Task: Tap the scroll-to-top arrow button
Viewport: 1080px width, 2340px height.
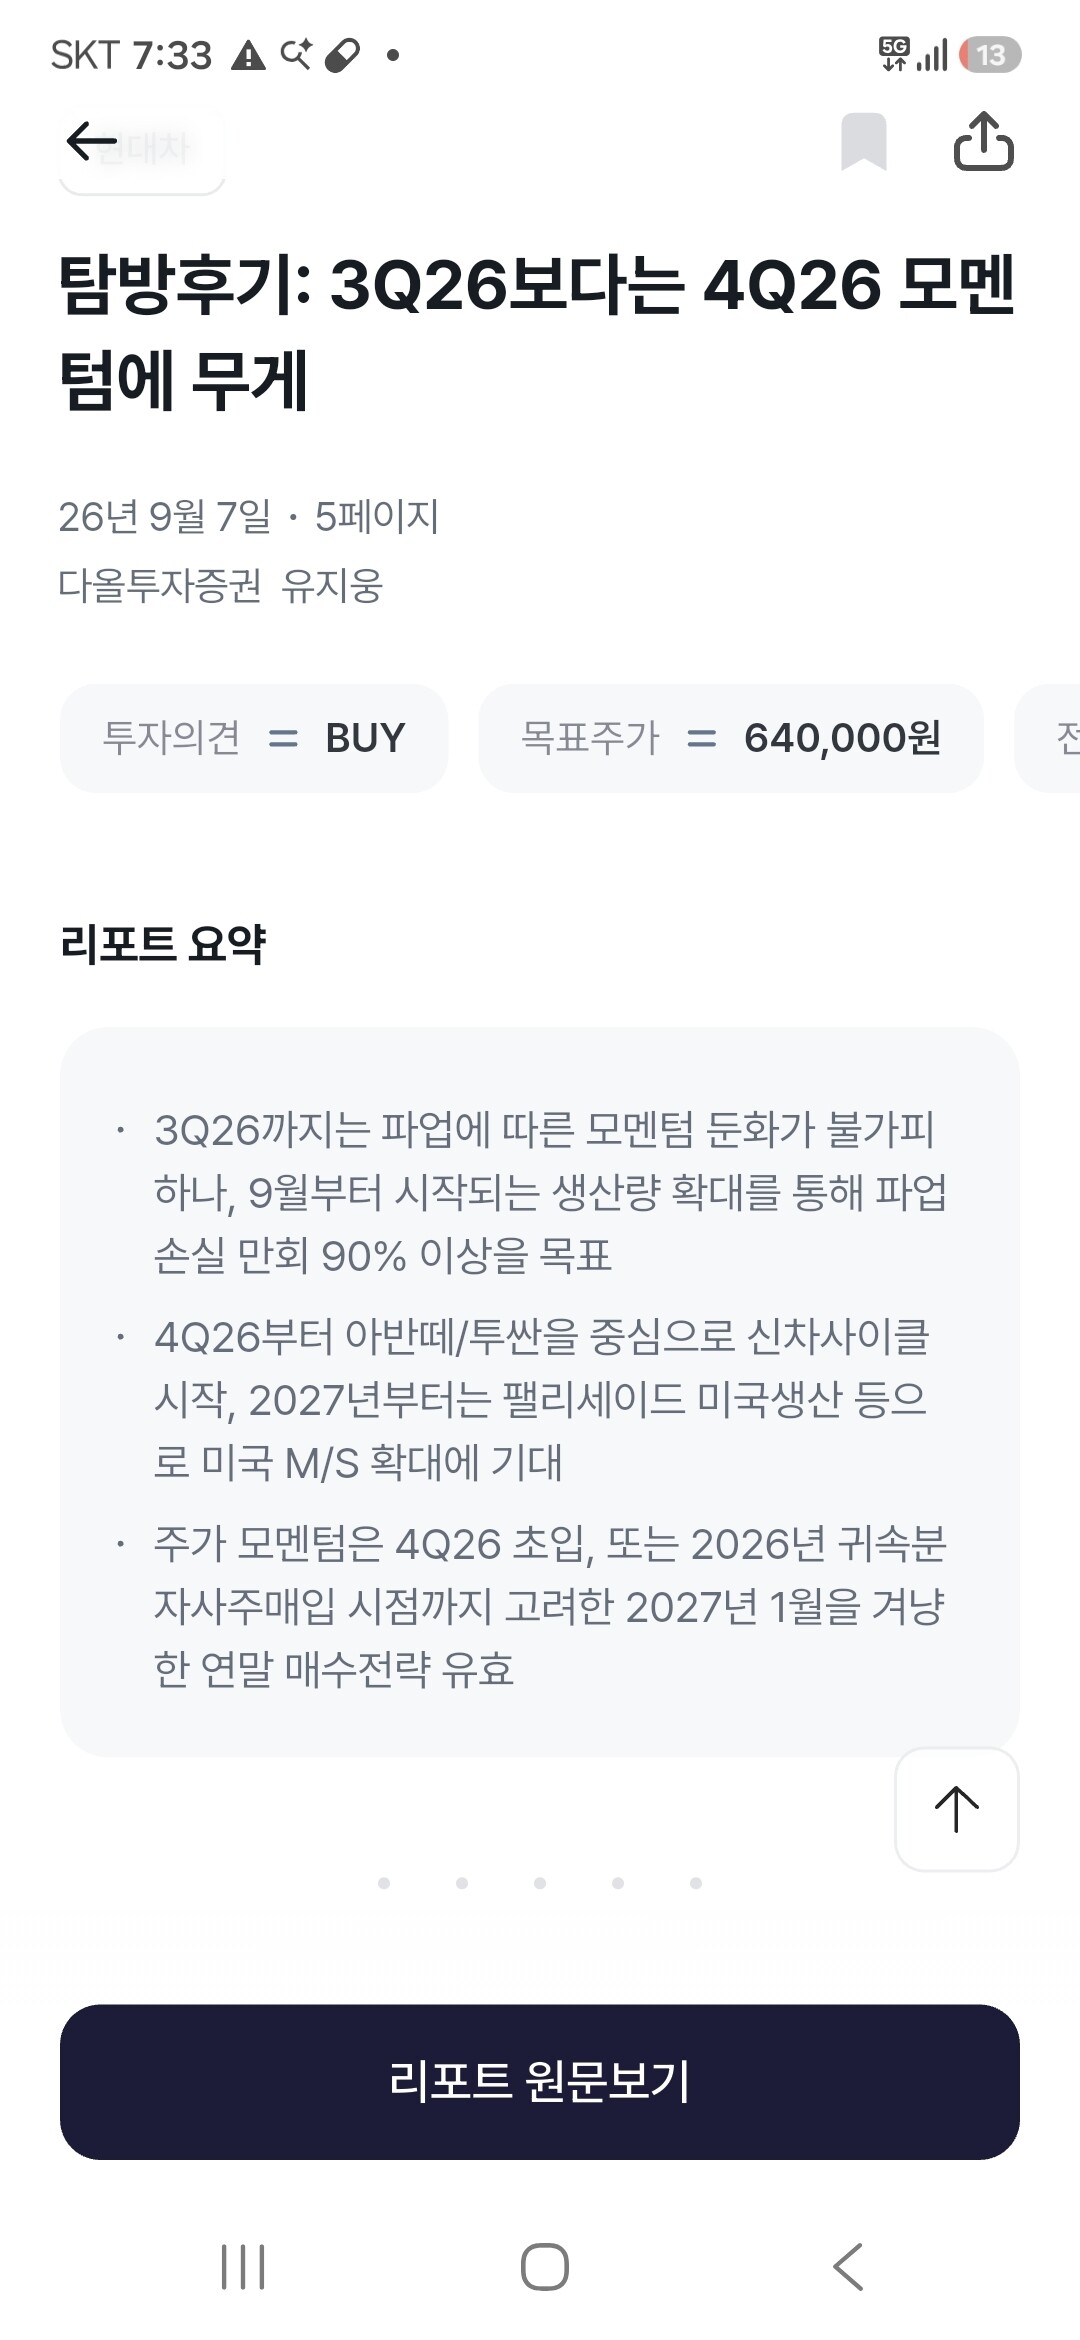Action: click(957, 1809)
